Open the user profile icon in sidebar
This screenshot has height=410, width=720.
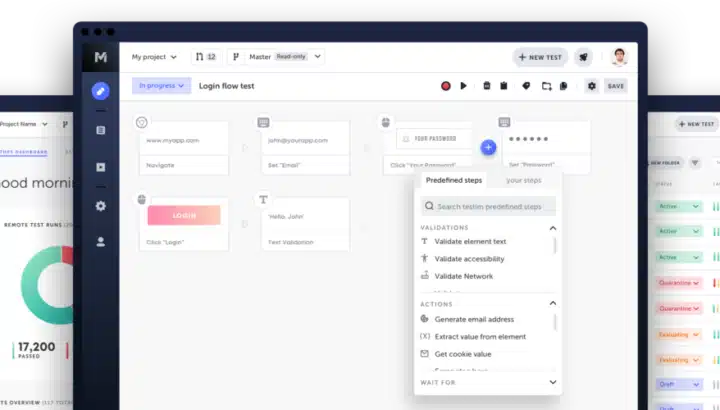(x=101, y=242)
